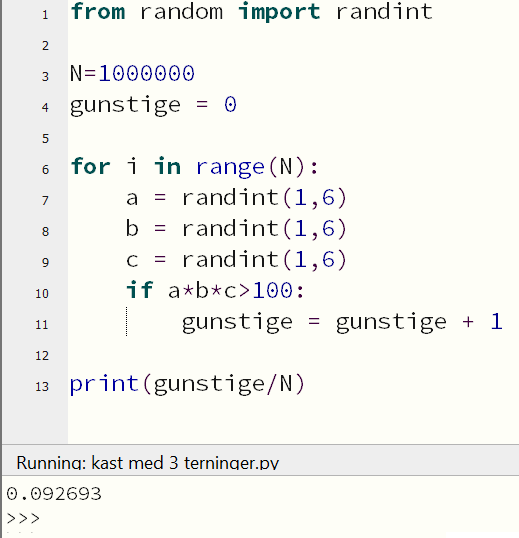Click line number 1 in the gutter
The image size is (519, 538).
[45, 15]
